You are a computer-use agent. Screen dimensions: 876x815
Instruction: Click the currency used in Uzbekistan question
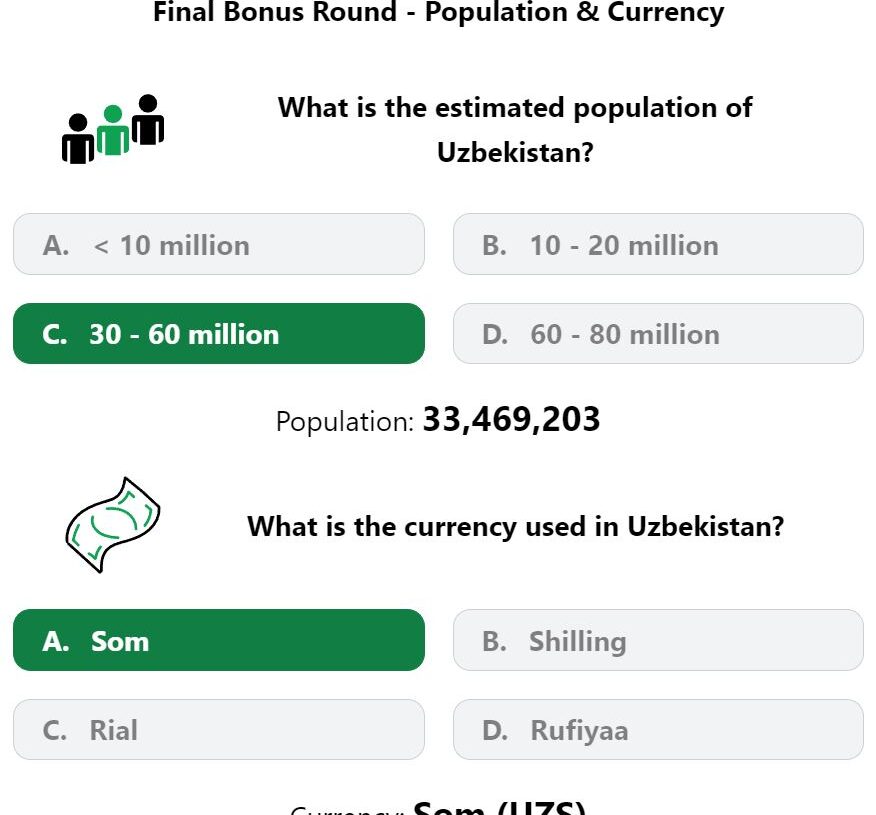[516, 526]
